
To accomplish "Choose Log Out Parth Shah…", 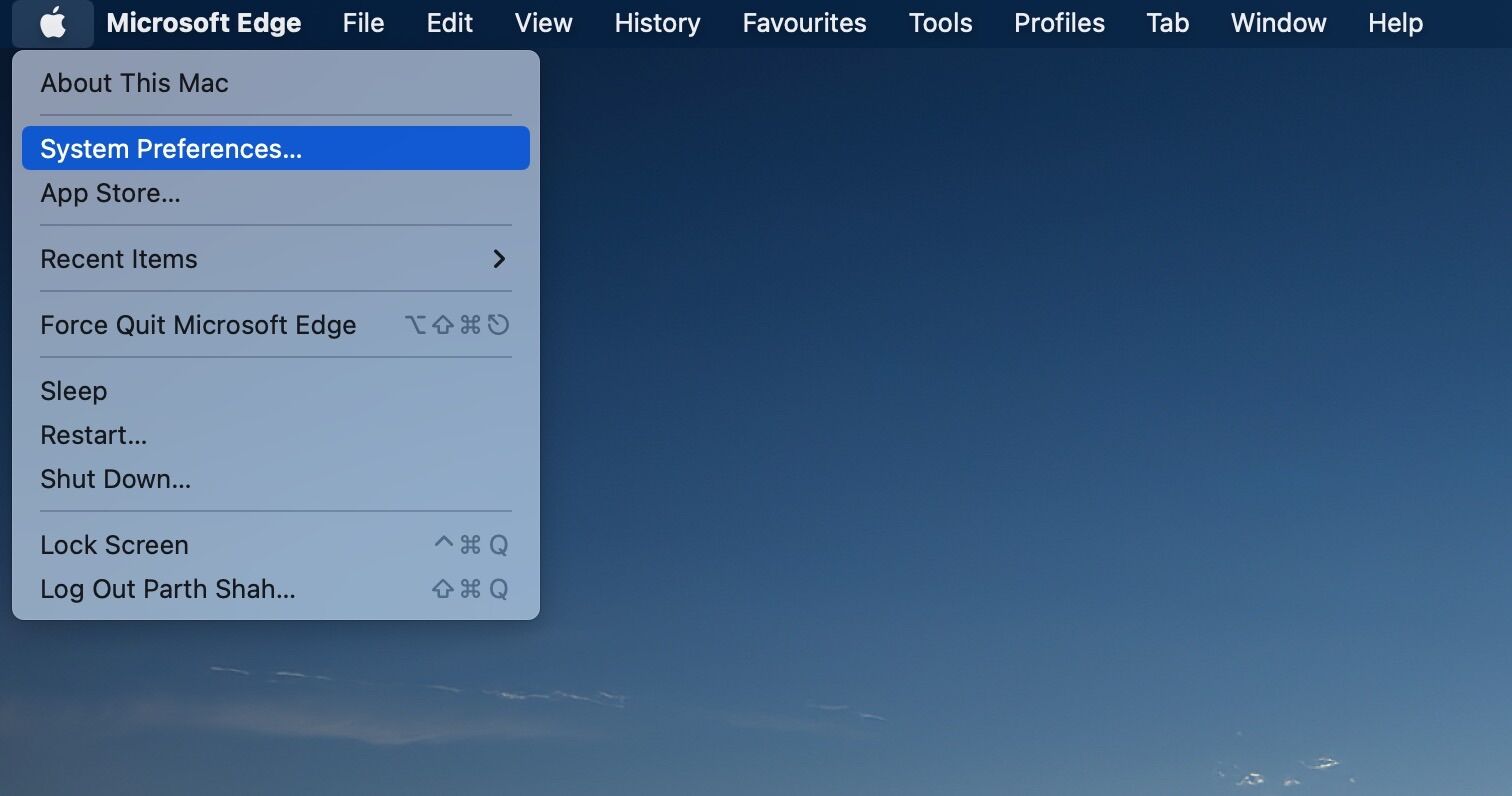I will click(x=276, y=589).
